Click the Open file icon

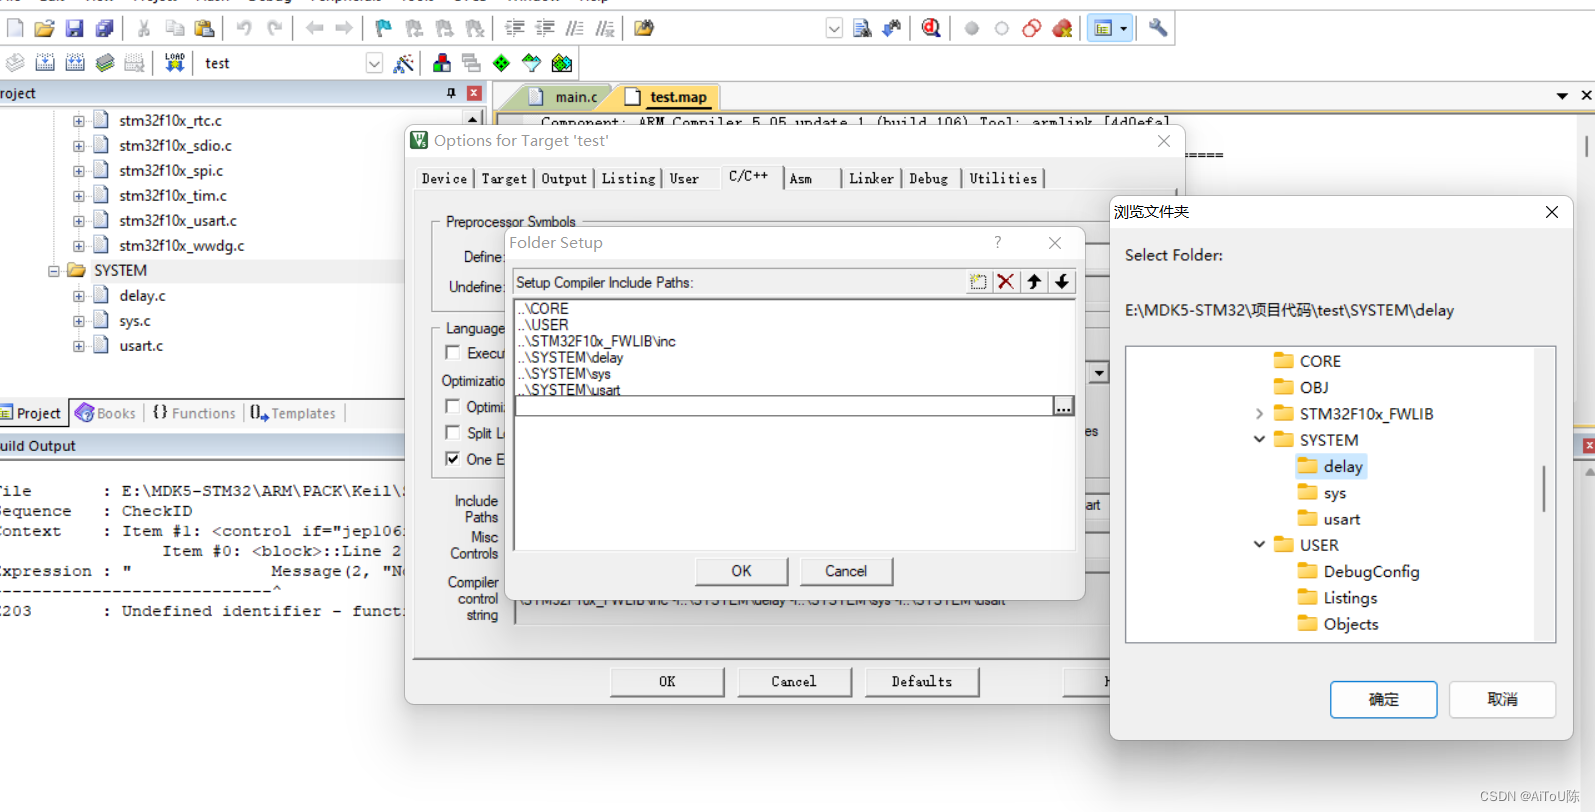coord(44,29)
